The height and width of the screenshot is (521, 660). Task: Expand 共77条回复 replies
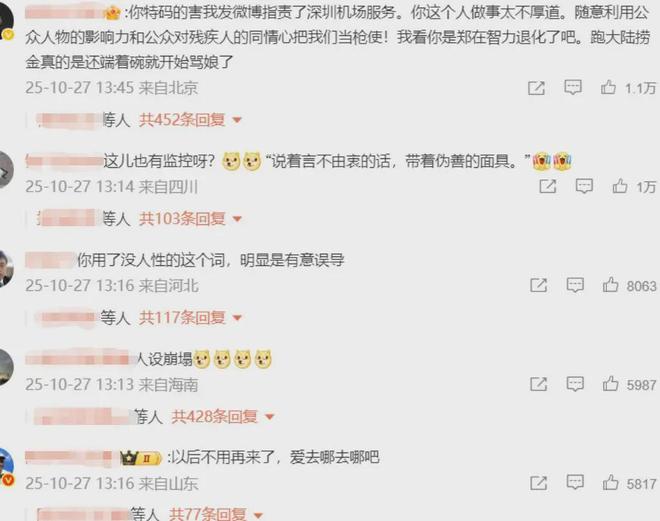click(216, 514)
